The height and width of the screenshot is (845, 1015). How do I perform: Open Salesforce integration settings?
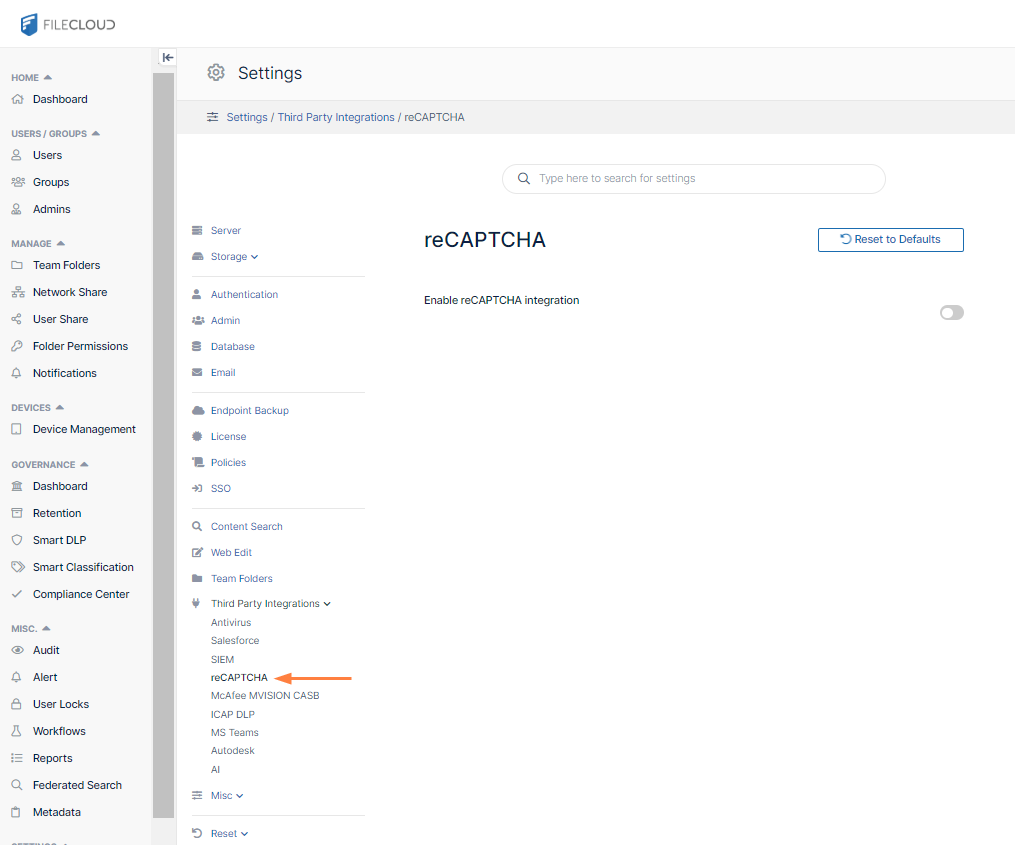pos(235,640)
